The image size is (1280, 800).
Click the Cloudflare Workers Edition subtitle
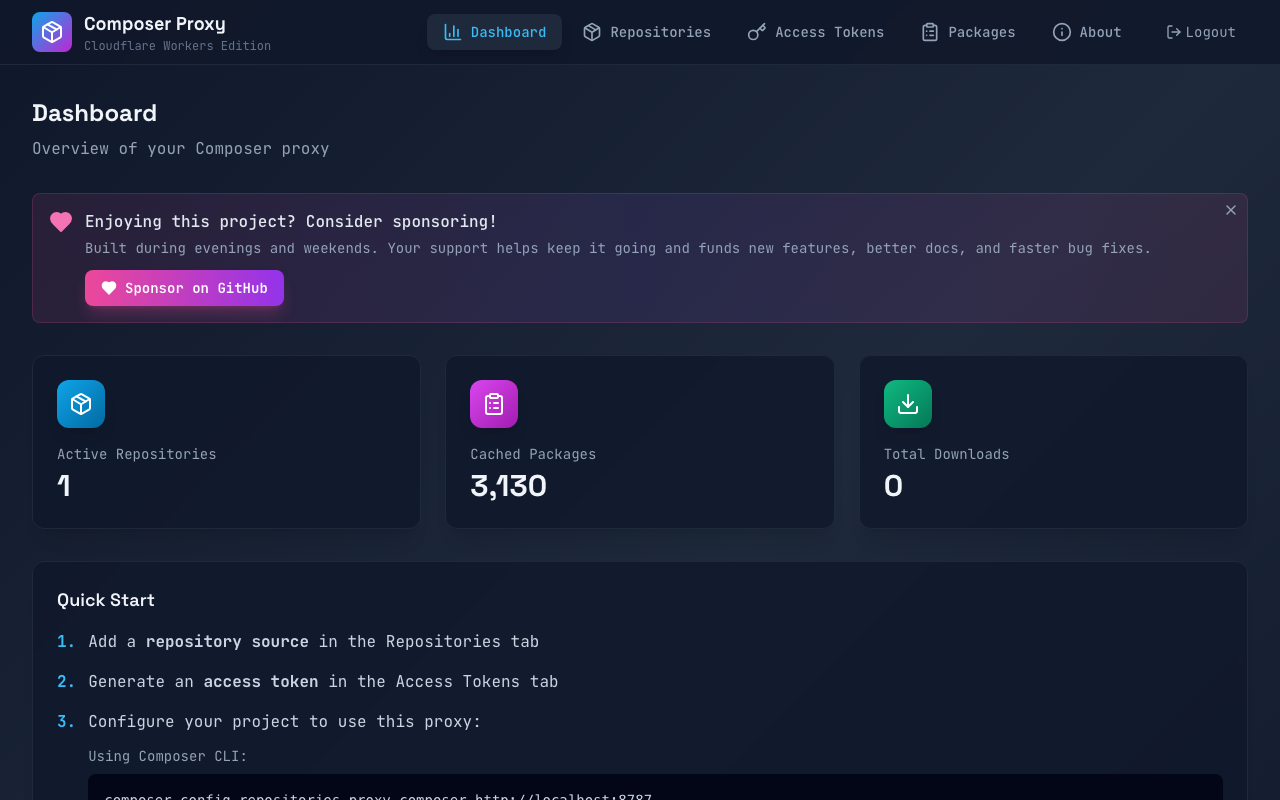point(177,46)
